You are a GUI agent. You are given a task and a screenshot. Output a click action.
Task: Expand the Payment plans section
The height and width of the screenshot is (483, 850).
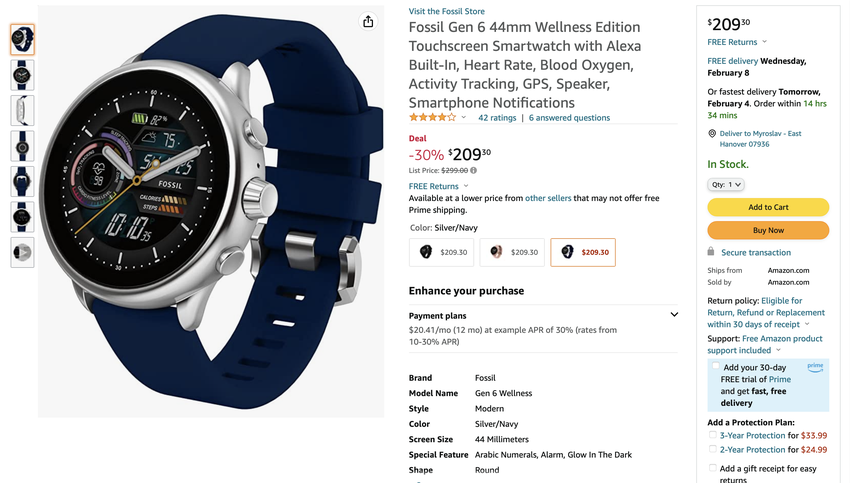[674, 315]
